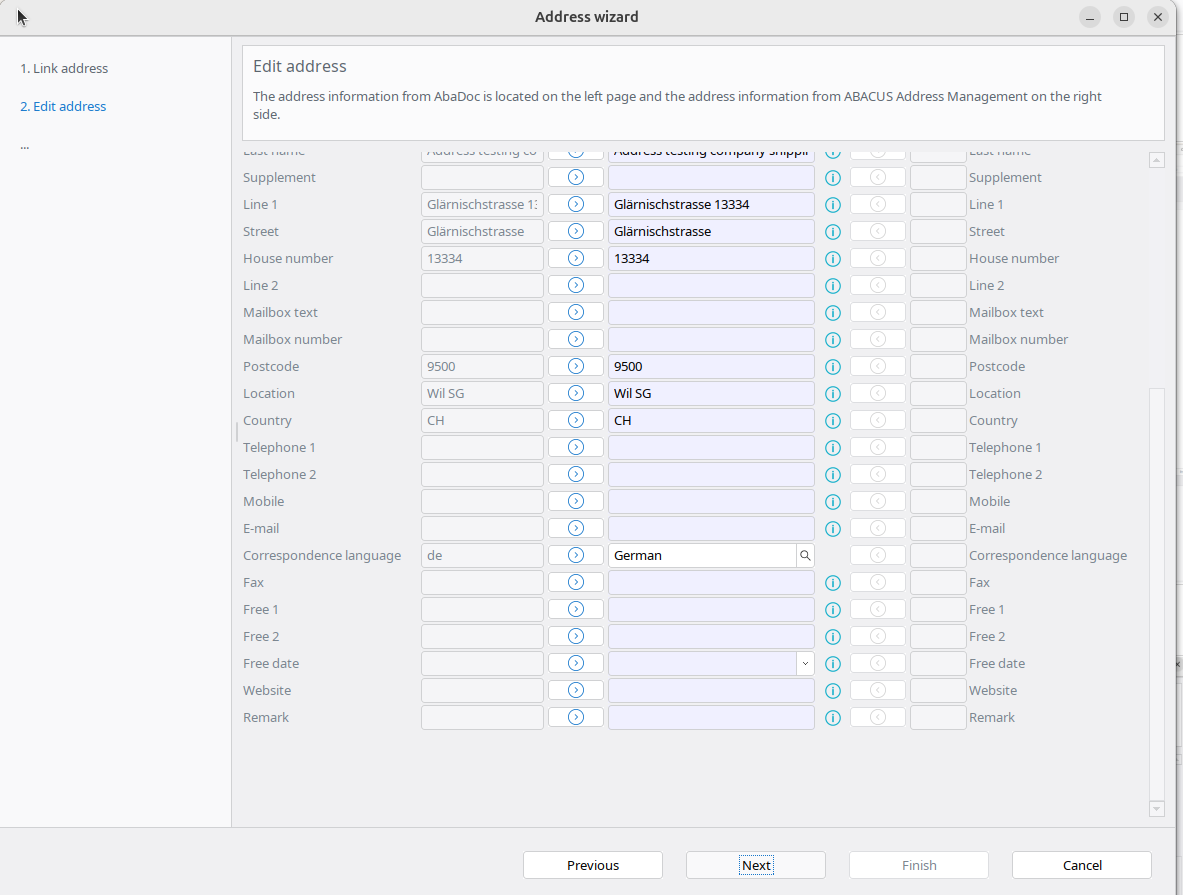Open the Free date dropdown arrow

coord(805,664)
